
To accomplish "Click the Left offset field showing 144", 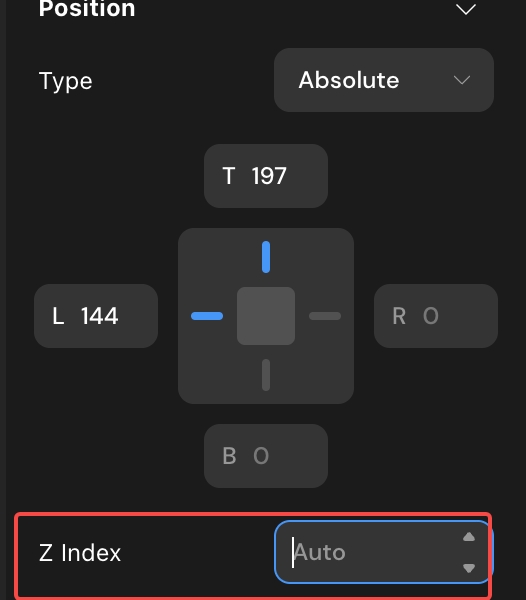I will click(96, 316).
